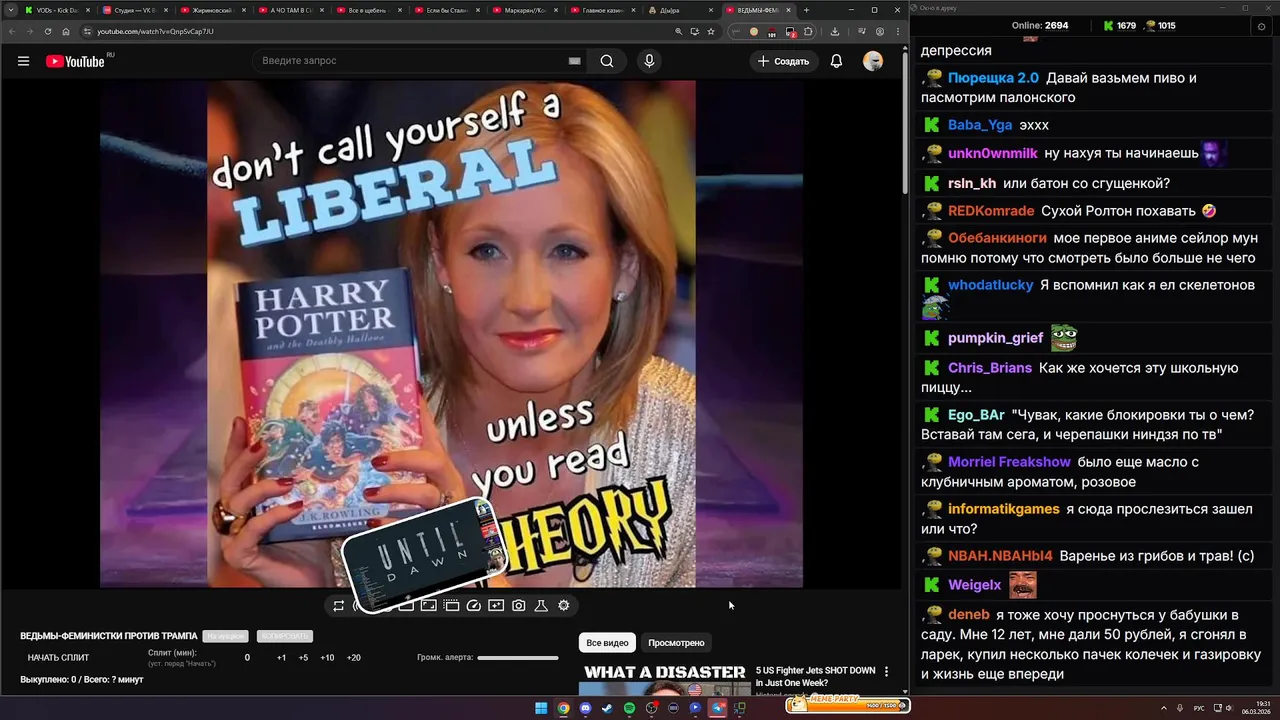Click the magnifier search button
Viewport: 1280px width, 720px height.
coord(607,61)
